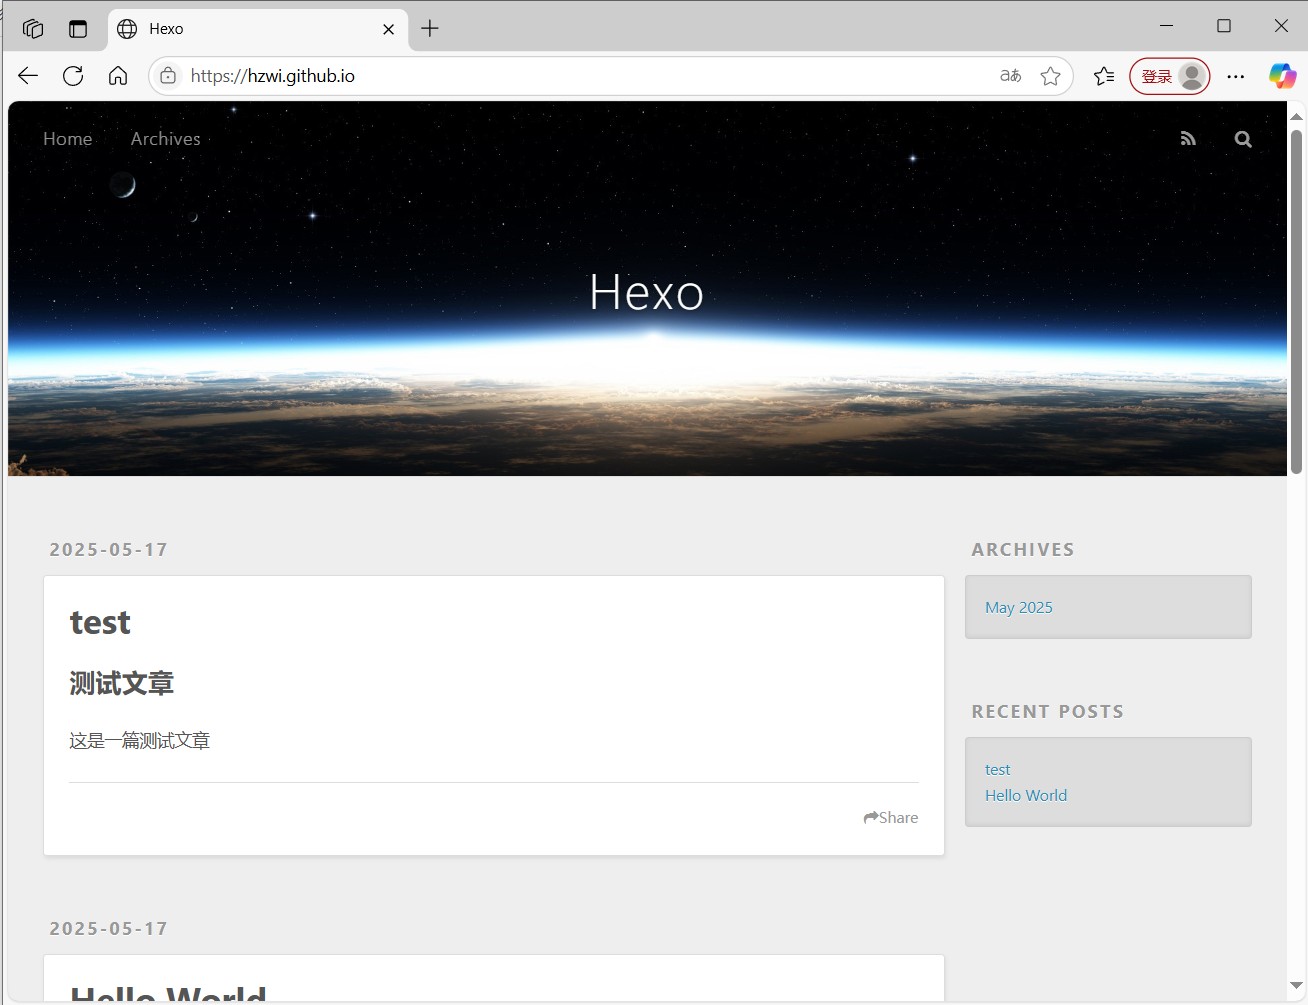
Task: Go back to the previous page
Action: tap(28, 76)
